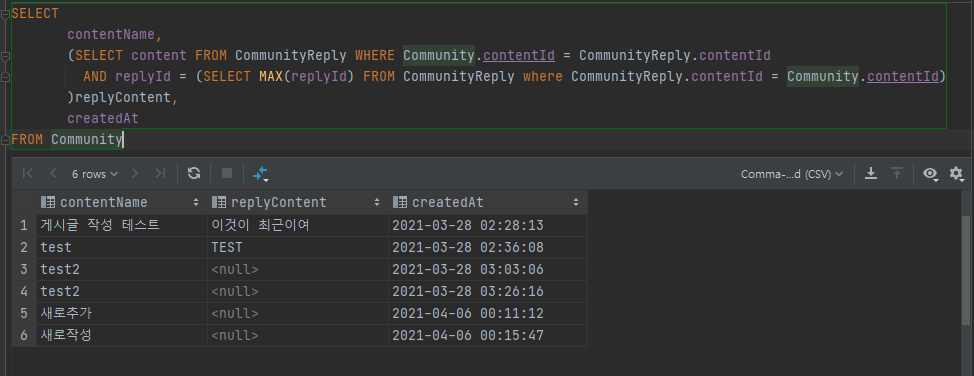
Task: Collapse the fold marker at FROM Community line
Action: coord(5,139)
